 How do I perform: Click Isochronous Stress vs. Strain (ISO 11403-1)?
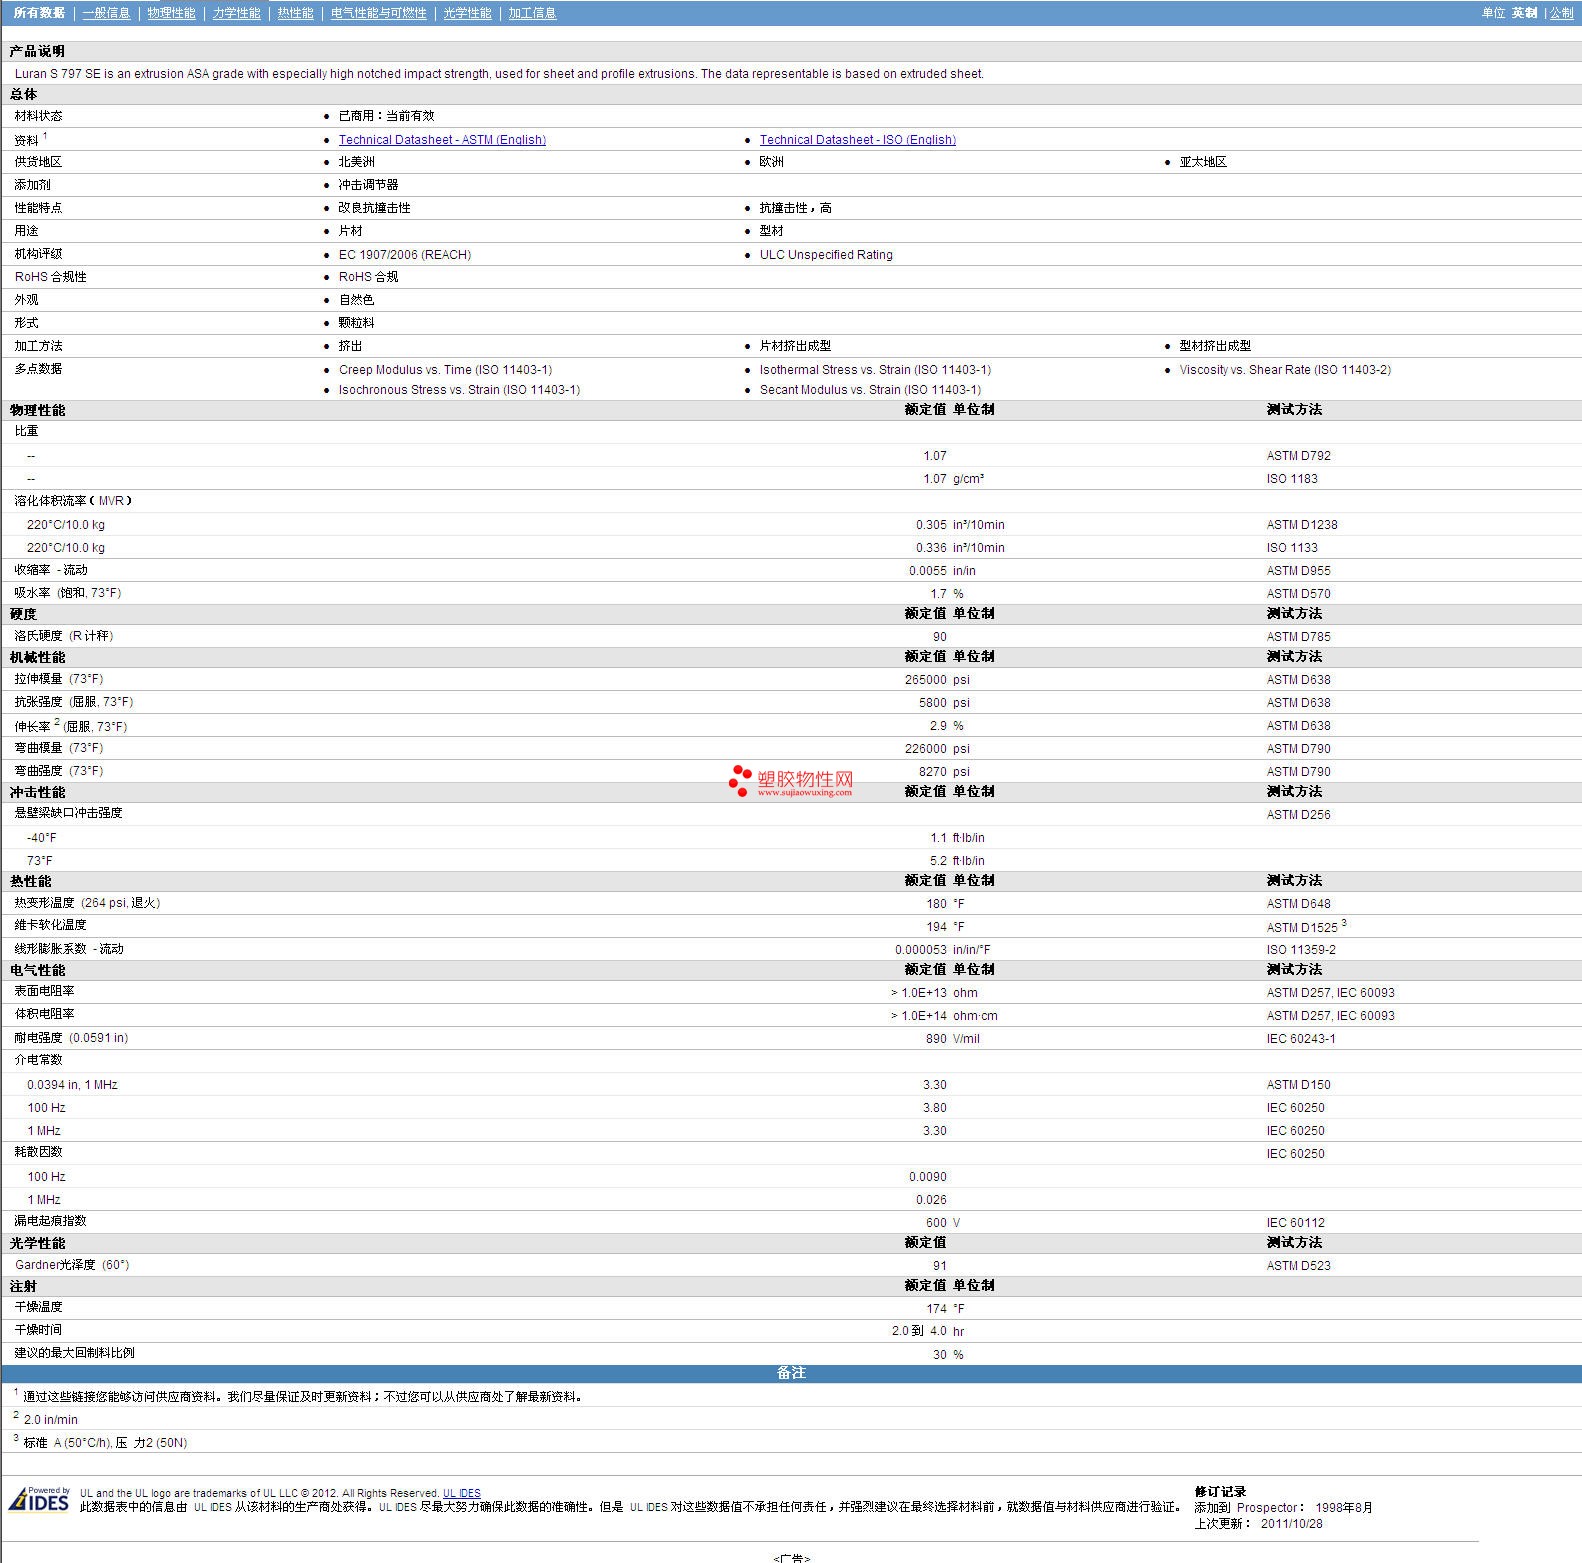(x=459, y=390)
